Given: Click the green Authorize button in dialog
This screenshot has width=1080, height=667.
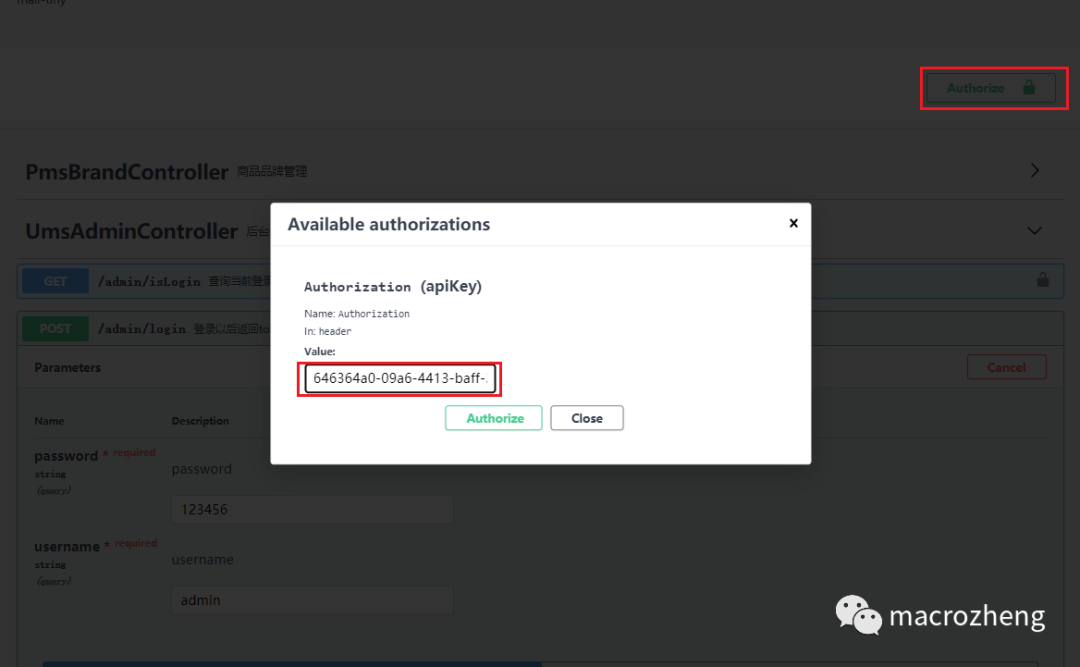Looking at the screenshot, I should coord(493,418).
